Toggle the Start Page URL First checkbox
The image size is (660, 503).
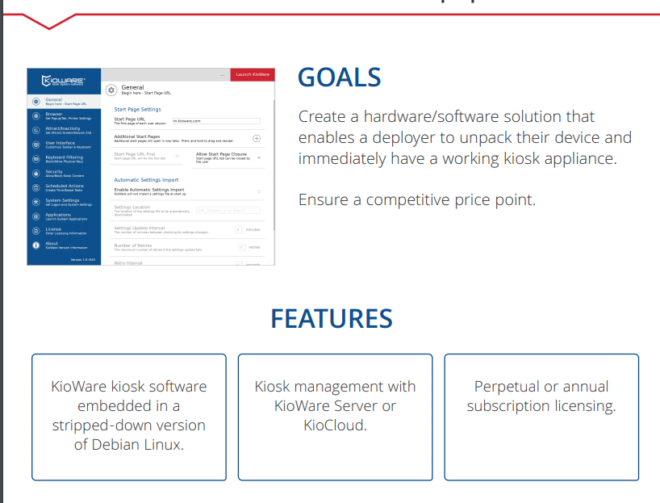[x=177, y=156]
